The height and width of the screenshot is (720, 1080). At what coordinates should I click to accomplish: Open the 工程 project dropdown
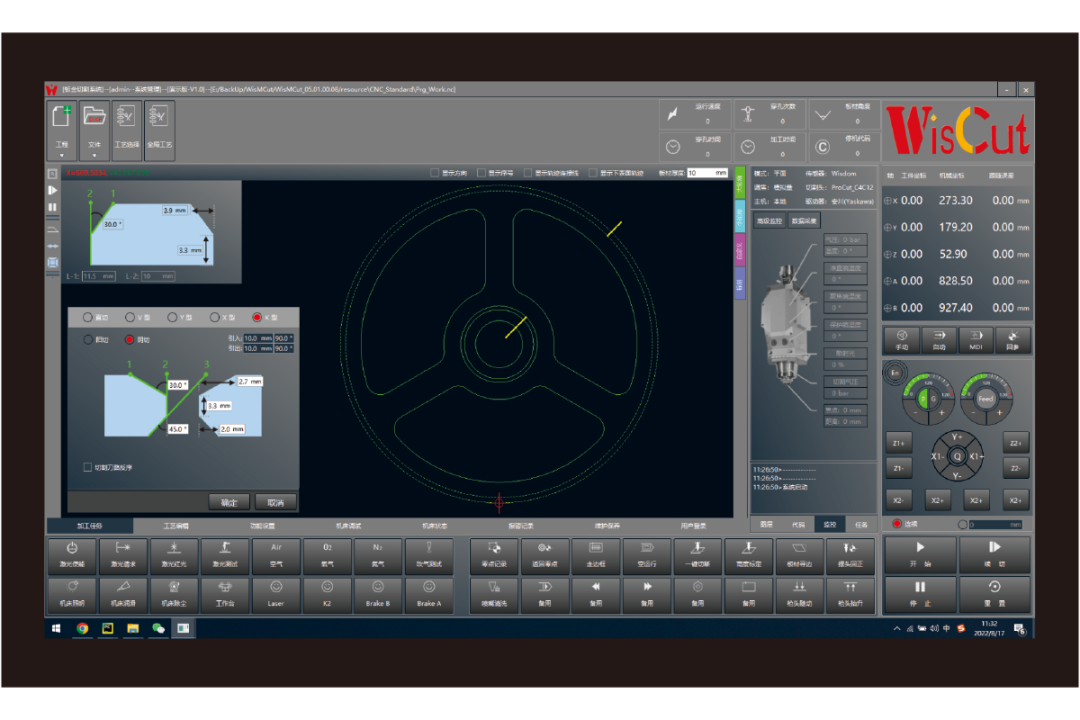pos(61,155)
